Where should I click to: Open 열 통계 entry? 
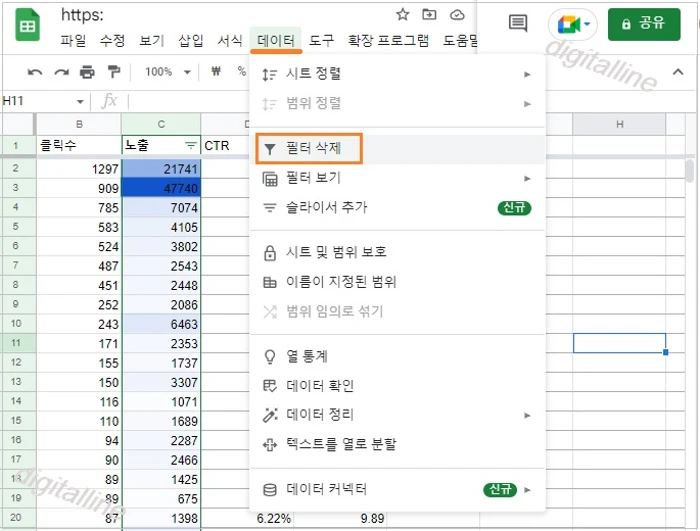(x=397, y=356)
